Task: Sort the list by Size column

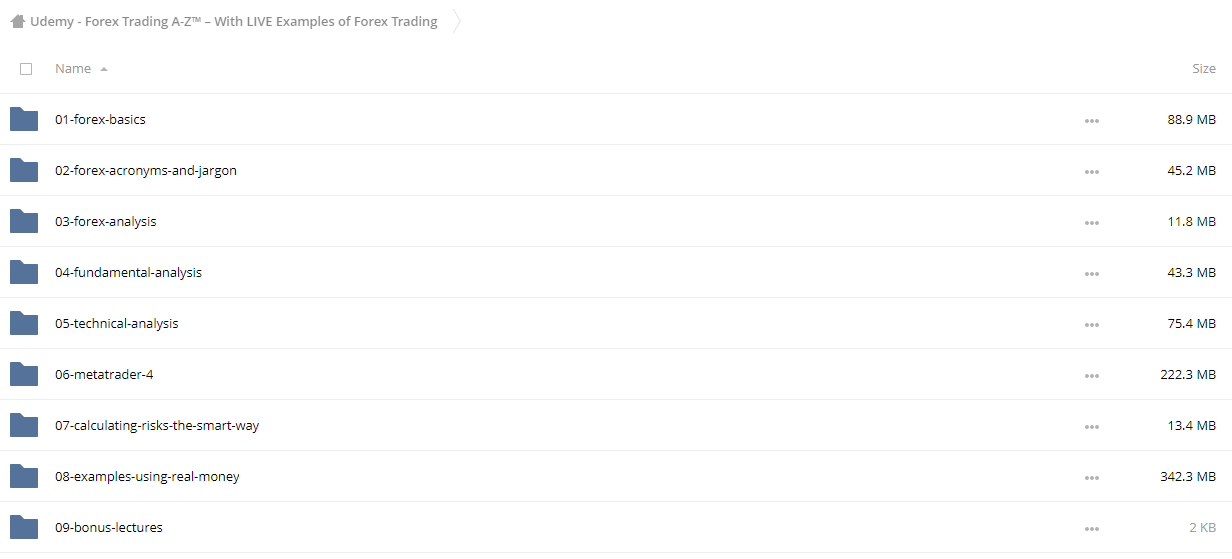Action: click(x=1204, y=69)
